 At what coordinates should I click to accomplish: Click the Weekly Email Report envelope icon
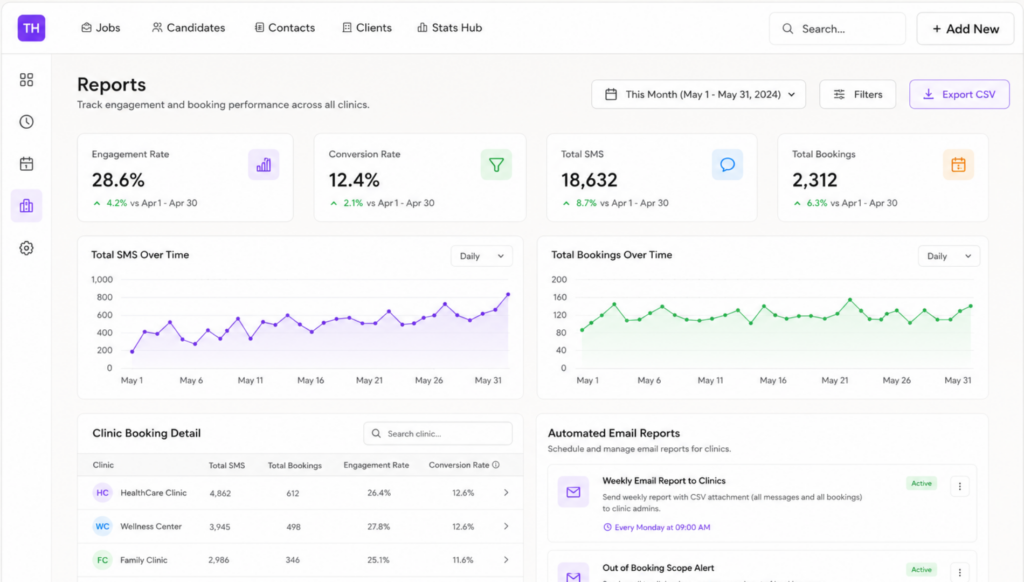(x=573, y=492)
